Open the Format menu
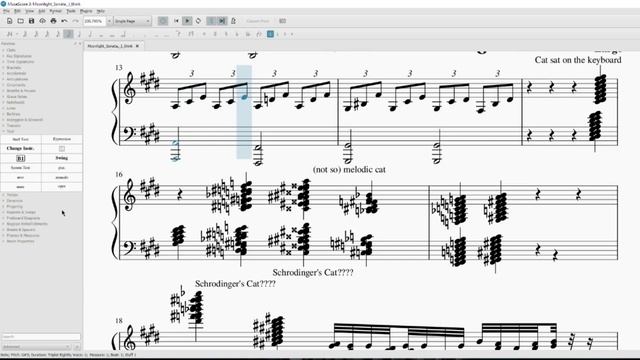 [56, 11]
